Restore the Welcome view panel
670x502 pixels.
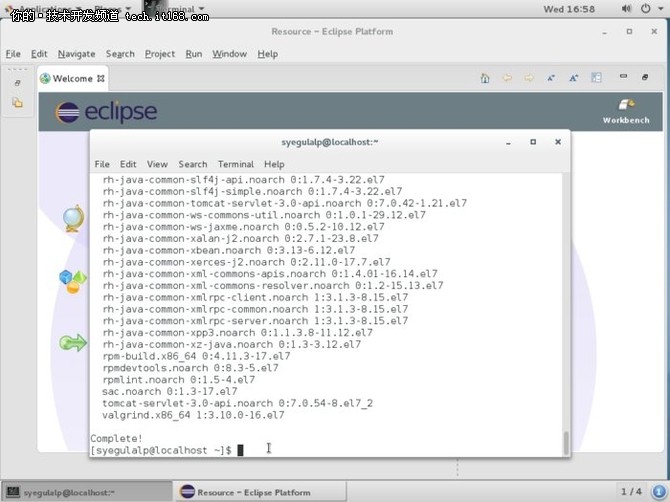click(x=645, y=77)
